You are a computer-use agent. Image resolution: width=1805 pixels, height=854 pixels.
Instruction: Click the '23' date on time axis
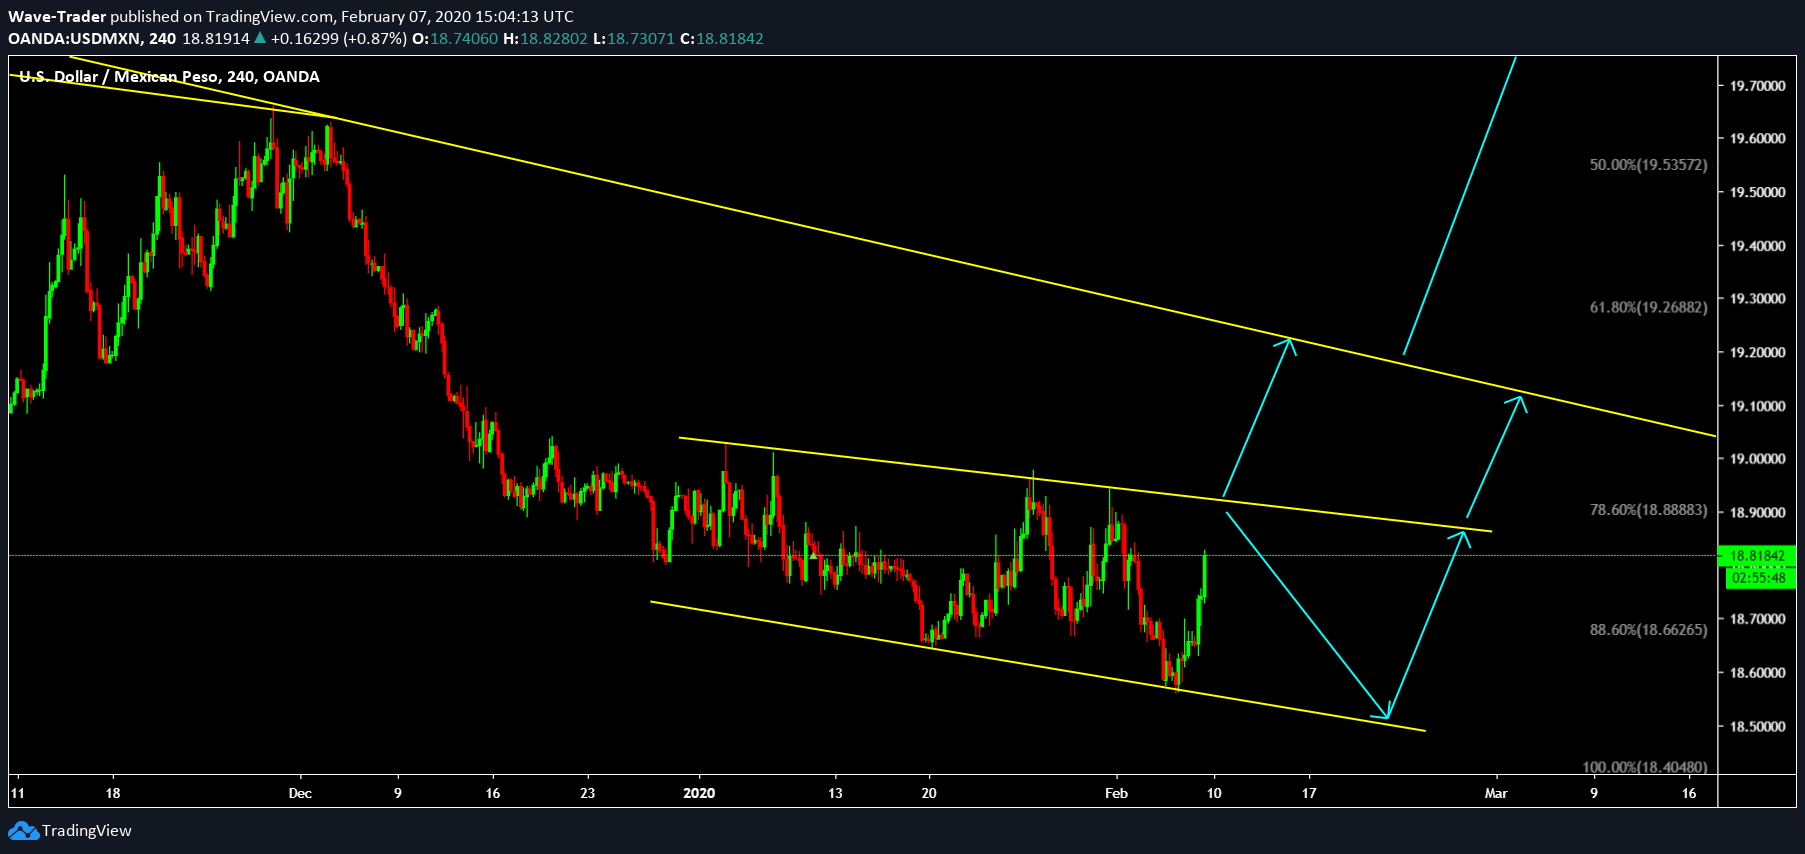click(x=587, y=793)
